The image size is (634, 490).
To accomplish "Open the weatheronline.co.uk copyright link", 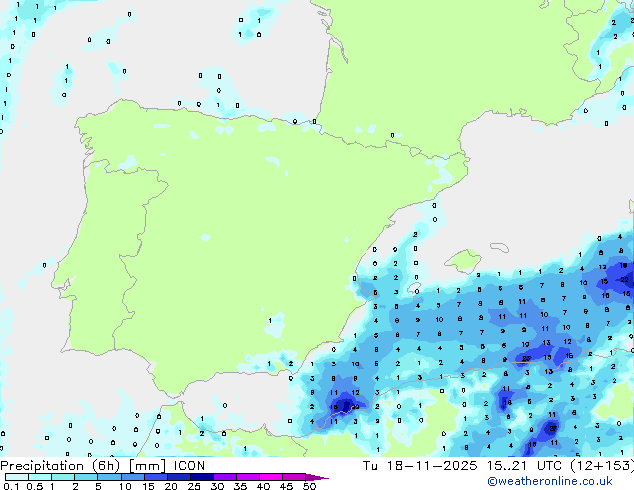I will [550, 481].
